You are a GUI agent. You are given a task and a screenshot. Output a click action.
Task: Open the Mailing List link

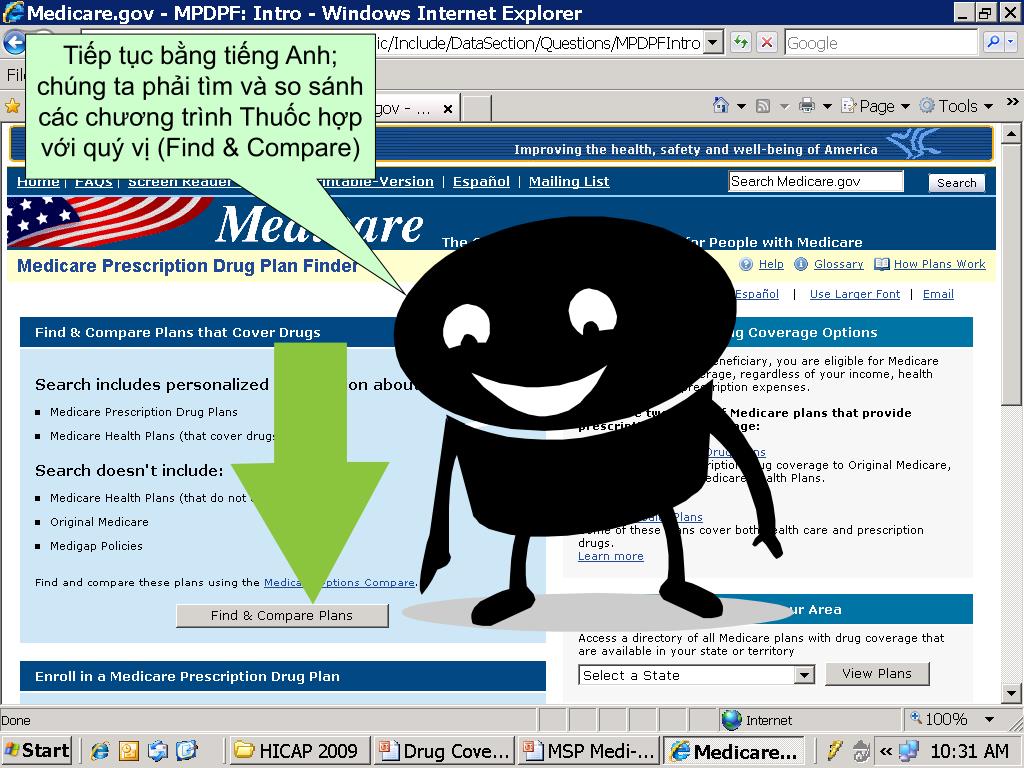(569, 182)
